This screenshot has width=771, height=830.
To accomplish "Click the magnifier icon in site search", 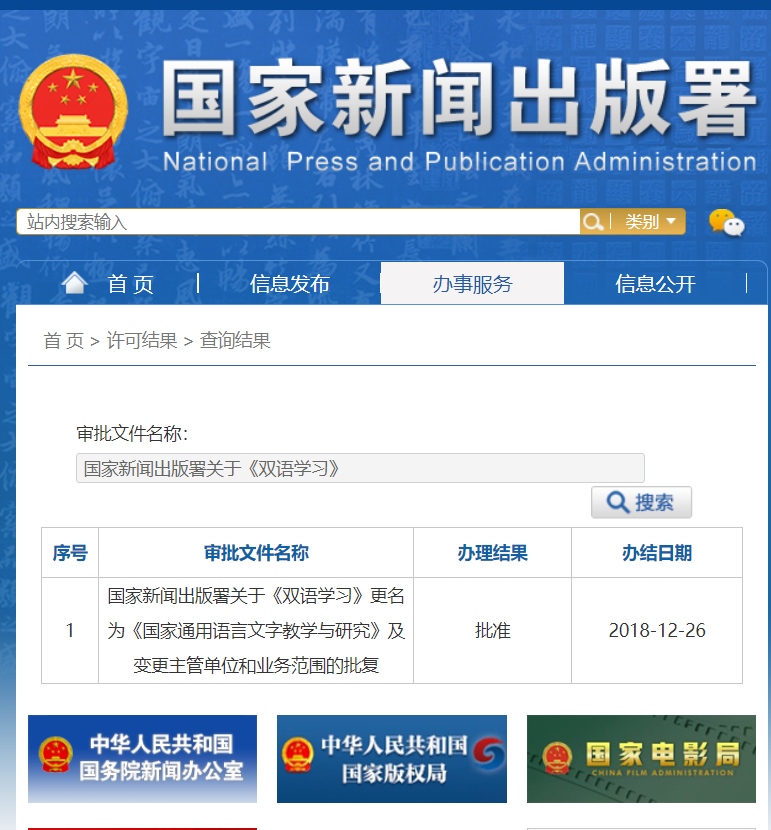I will pos(593,222).
